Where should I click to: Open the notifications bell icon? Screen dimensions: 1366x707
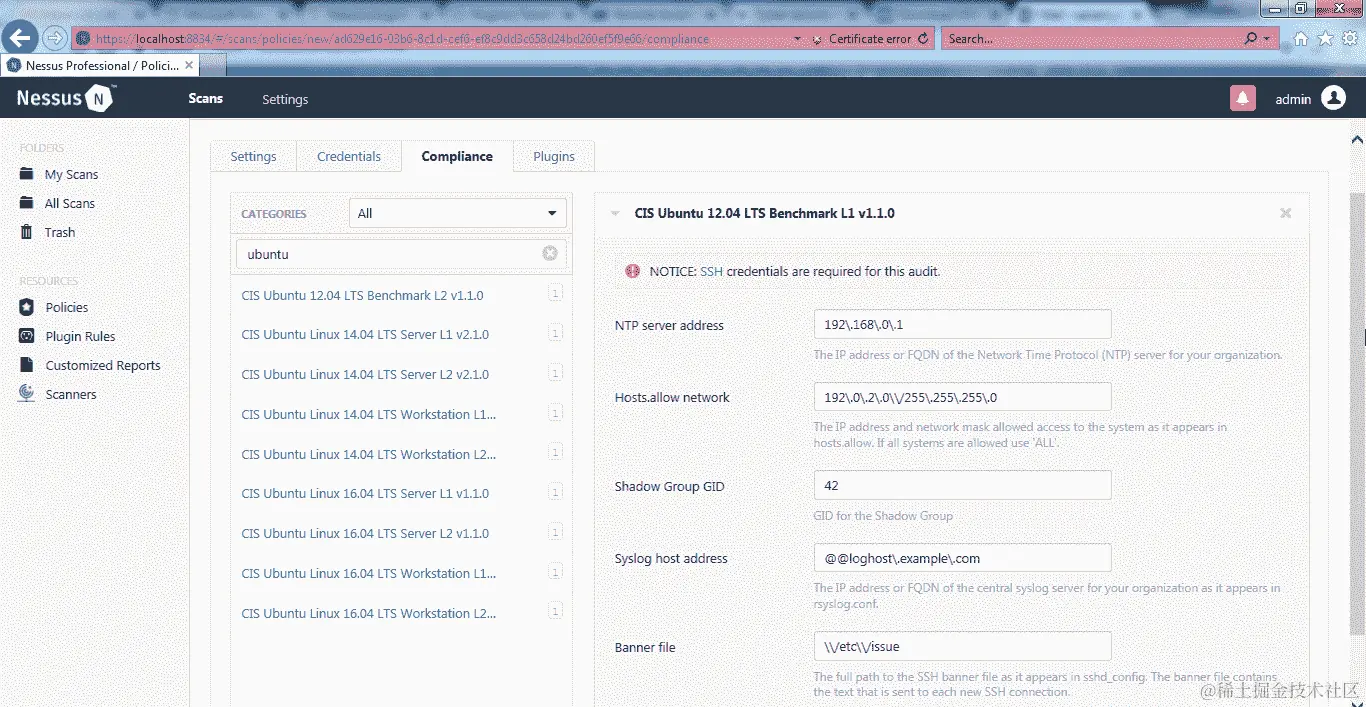(x=1242, y=98)
